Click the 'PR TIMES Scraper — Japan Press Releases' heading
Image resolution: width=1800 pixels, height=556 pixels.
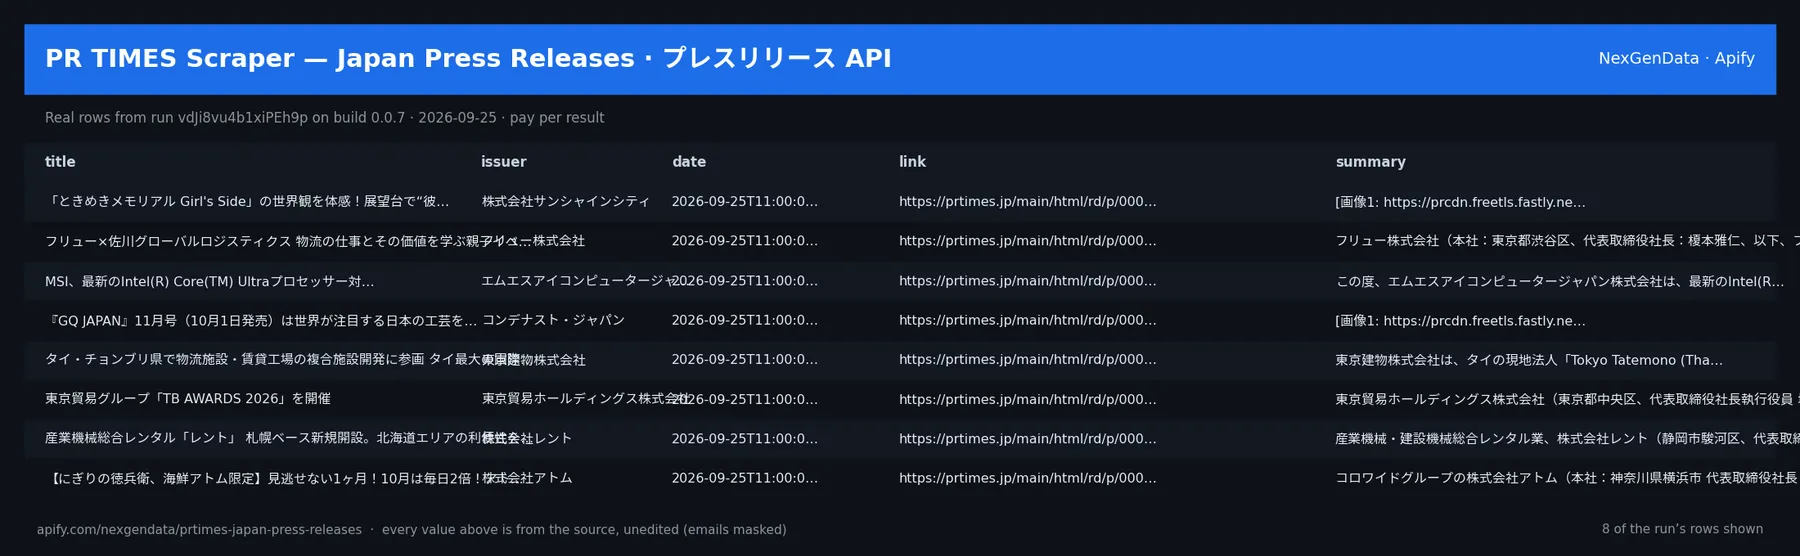click(x=468, y=58)
